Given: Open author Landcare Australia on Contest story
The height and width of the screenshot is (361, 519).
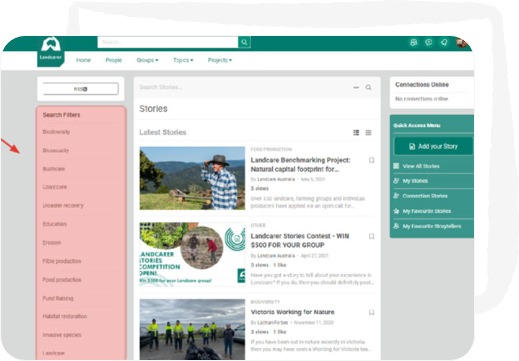Looking at the screenshot, I should (x=276, y=256).
